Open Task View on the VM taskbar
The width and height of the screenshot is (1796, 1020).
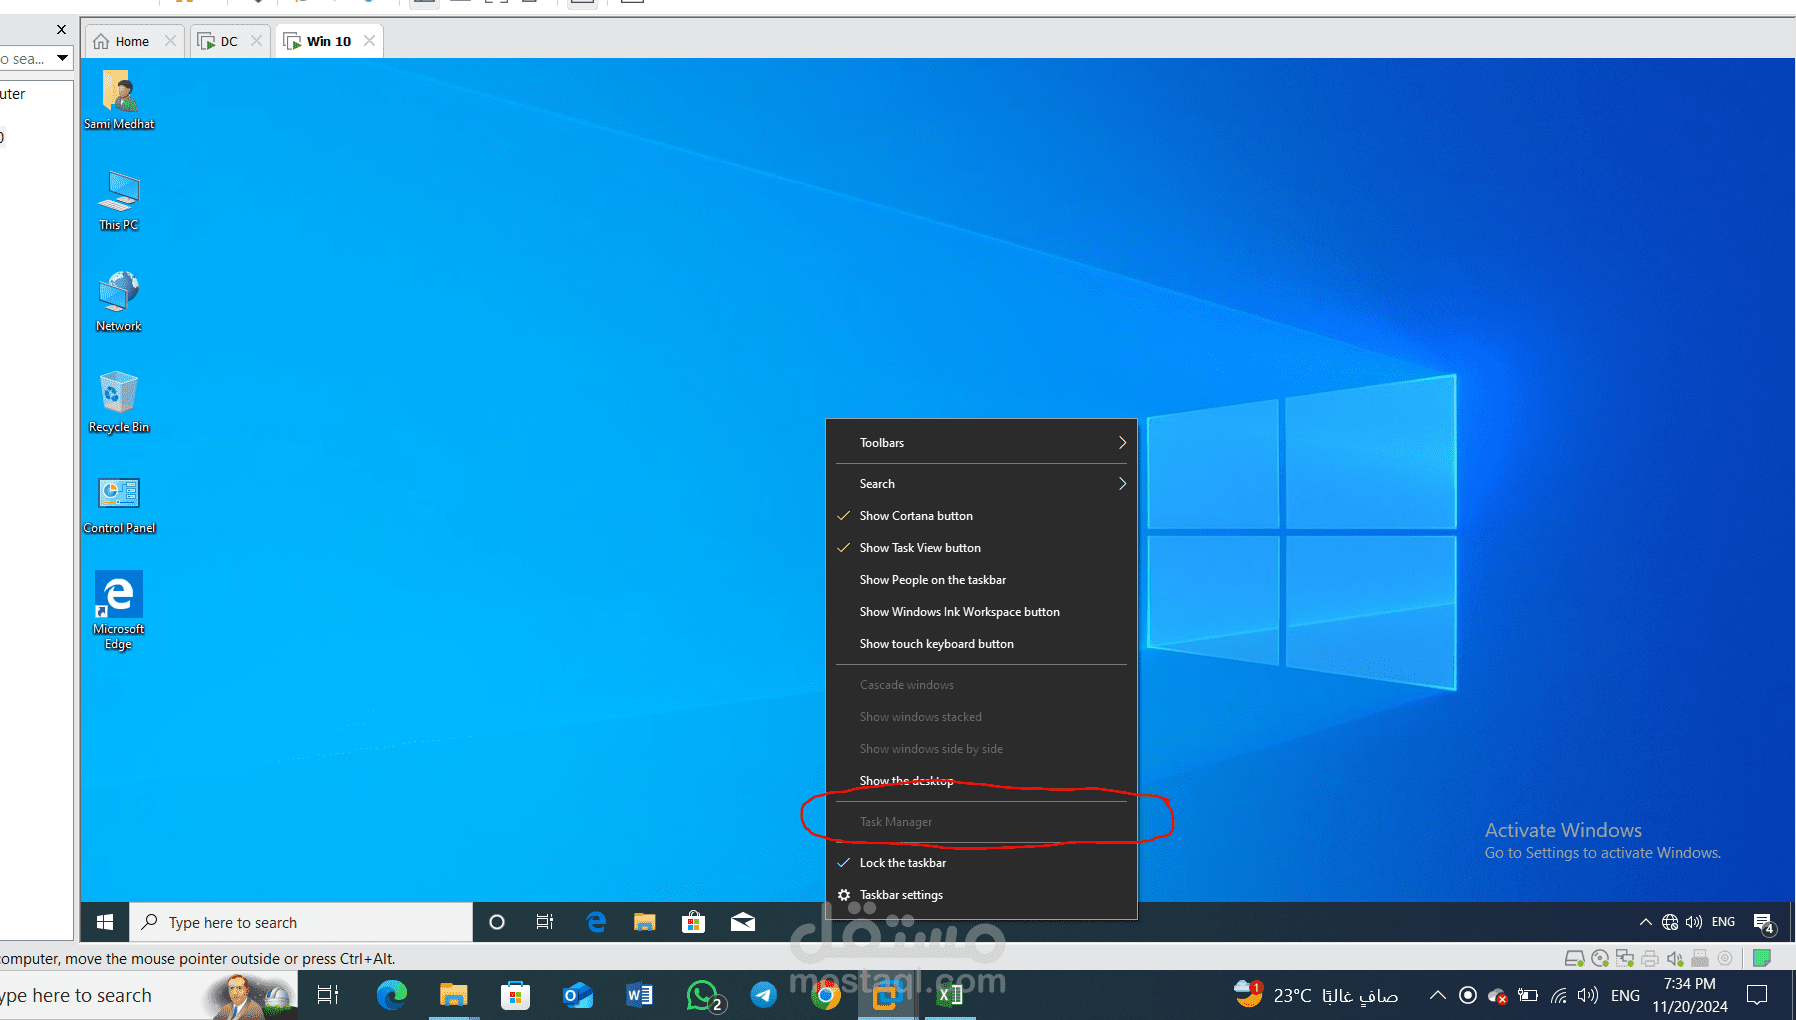coord(545,922)
